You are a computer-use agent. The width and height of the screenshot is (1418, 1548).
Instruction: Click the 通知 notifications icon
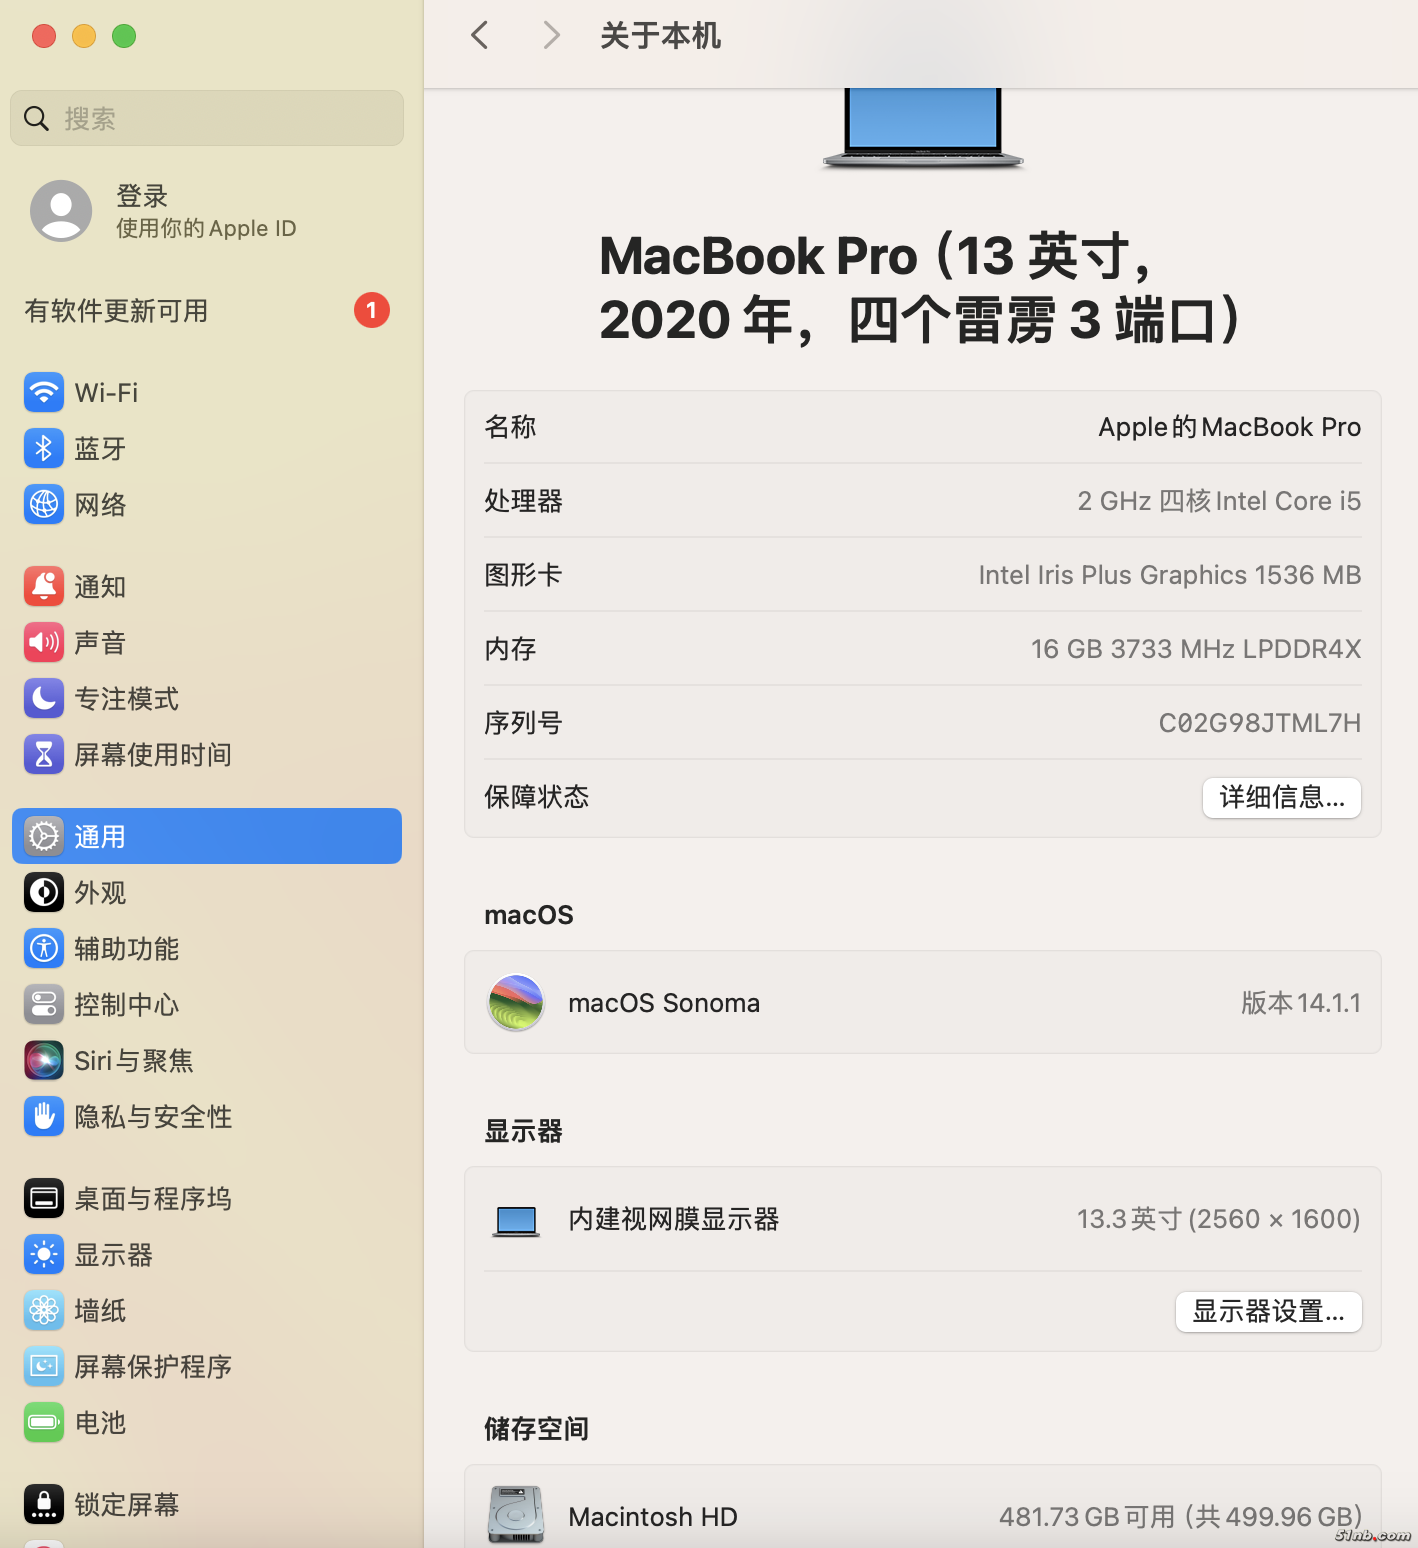point(44,586)
